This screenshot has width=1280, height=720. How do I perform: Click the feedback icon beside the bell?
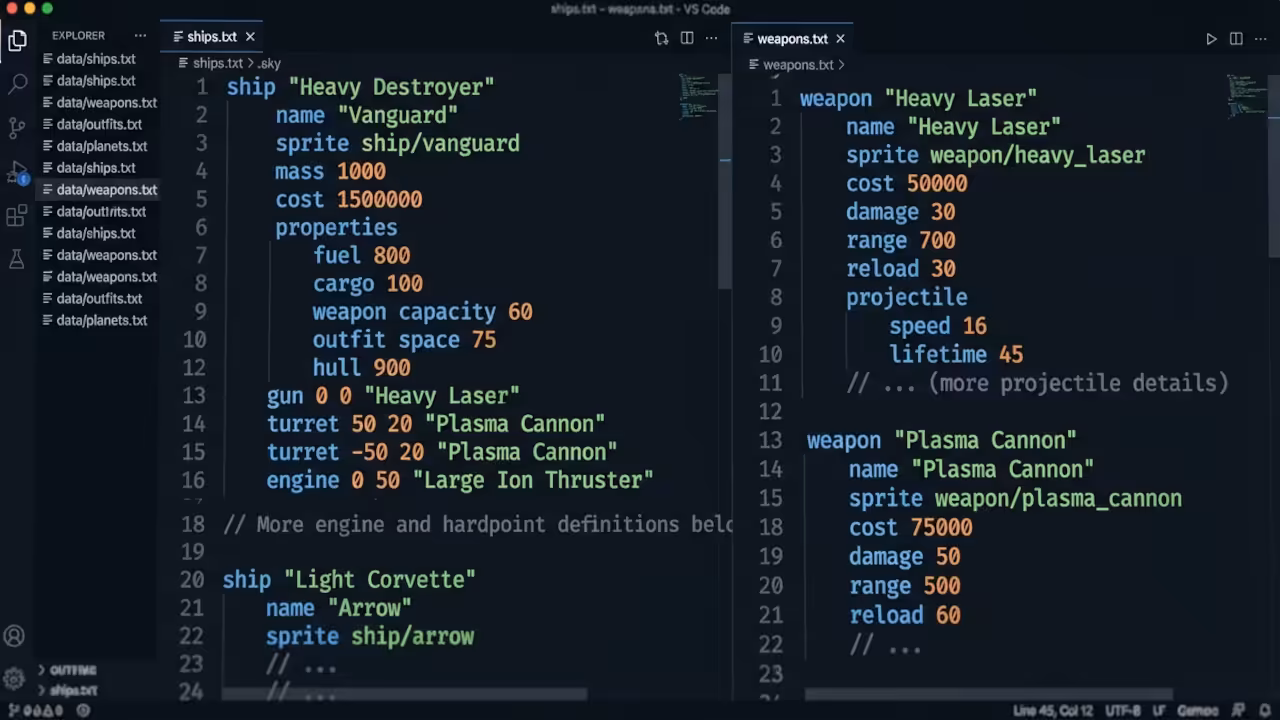pos(1238,711)
